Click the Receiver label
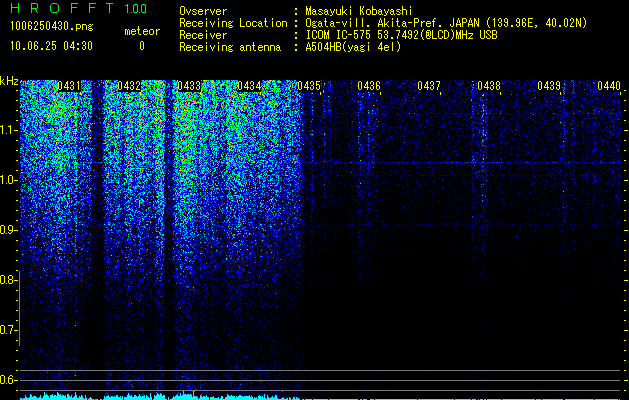This screenshot has width=629, height=400. click(203, 35)
